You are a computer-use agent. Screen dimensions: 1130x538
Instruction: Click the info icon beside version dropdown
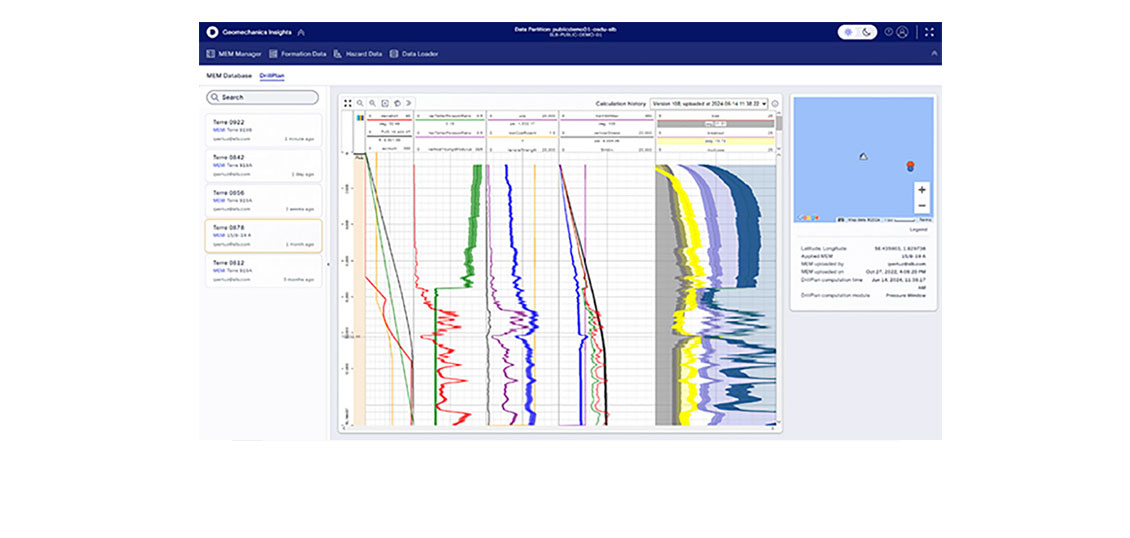click(775, 103)
